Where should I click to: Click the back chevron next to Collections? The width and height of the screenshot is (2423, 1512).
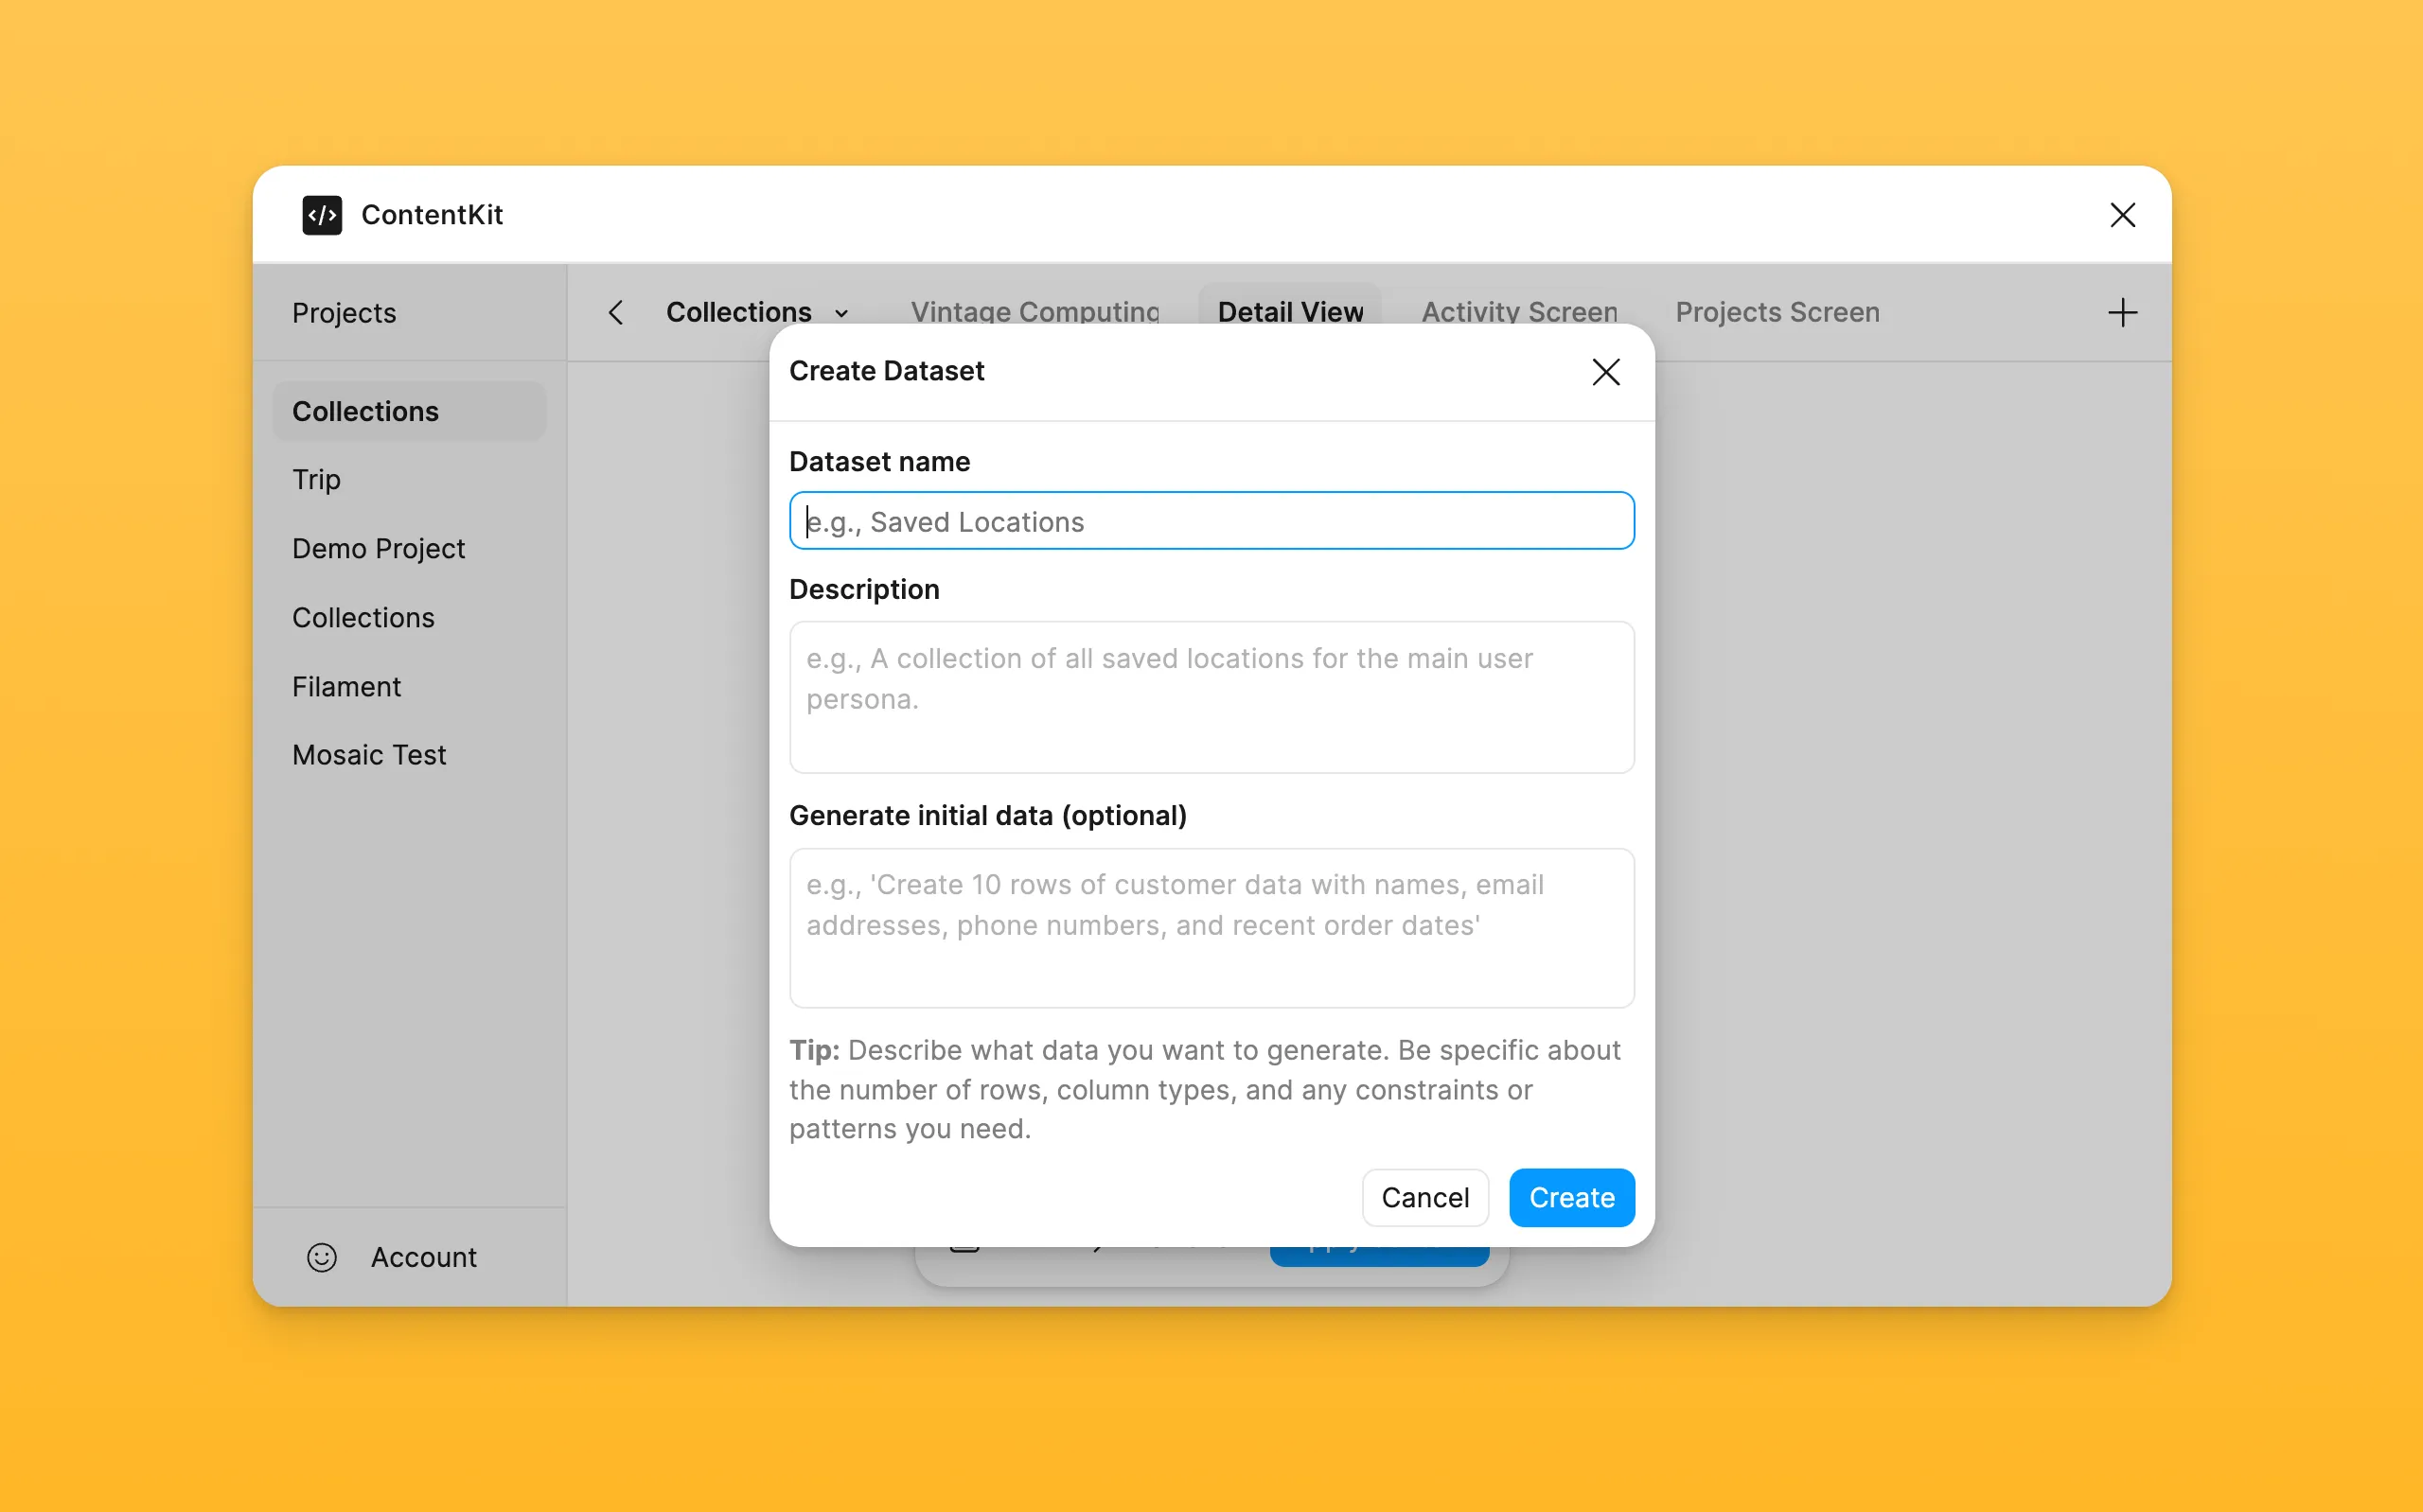[615, 312]
